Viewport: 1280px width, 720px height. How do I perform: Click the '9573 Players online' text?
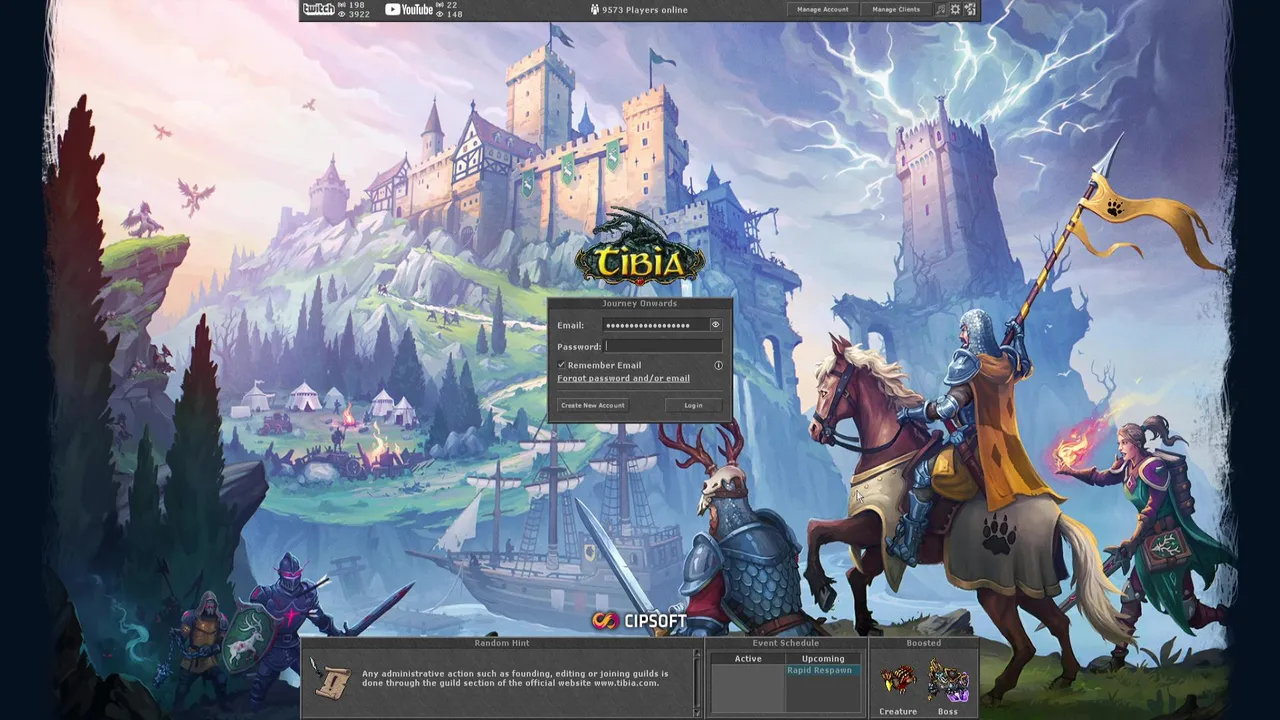tap(645, 10)
